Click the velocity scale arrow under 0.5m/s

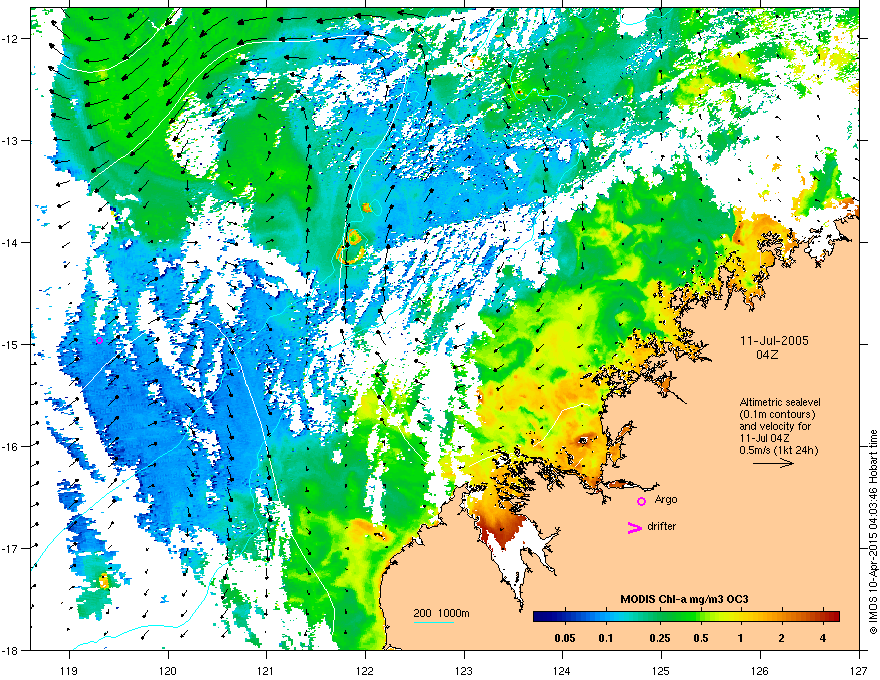click(x=773, y=463)
